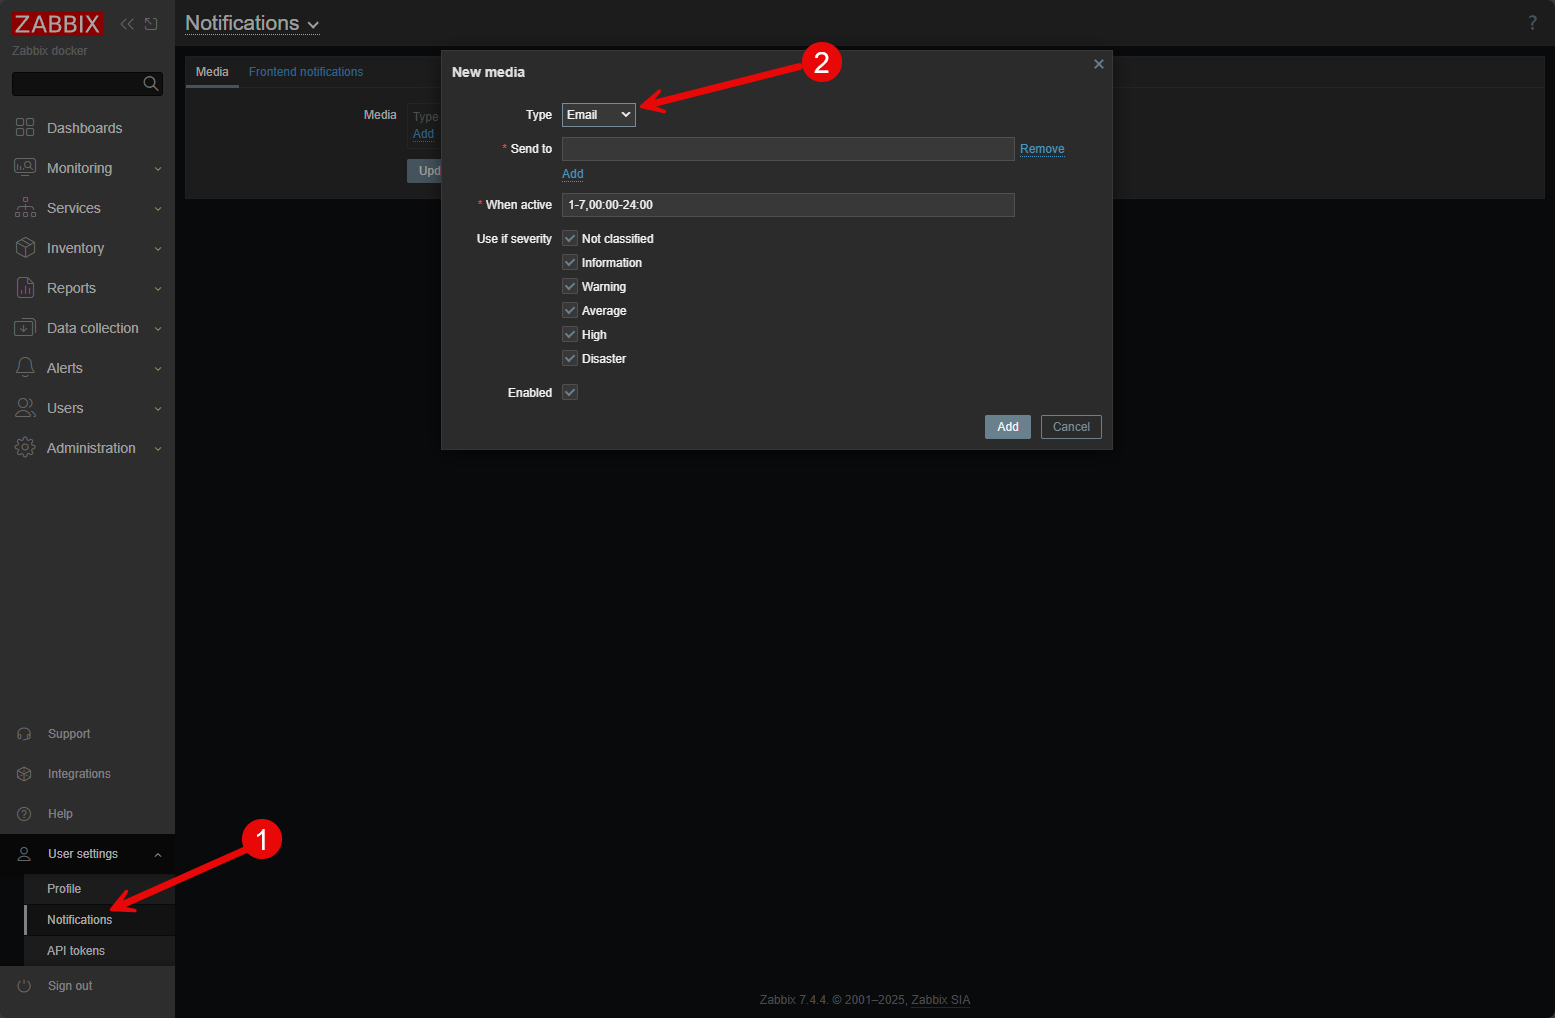Click the Remove link next to Send to
Viewport: 1555px width, 1018px height.
[x=1041, y=148]
